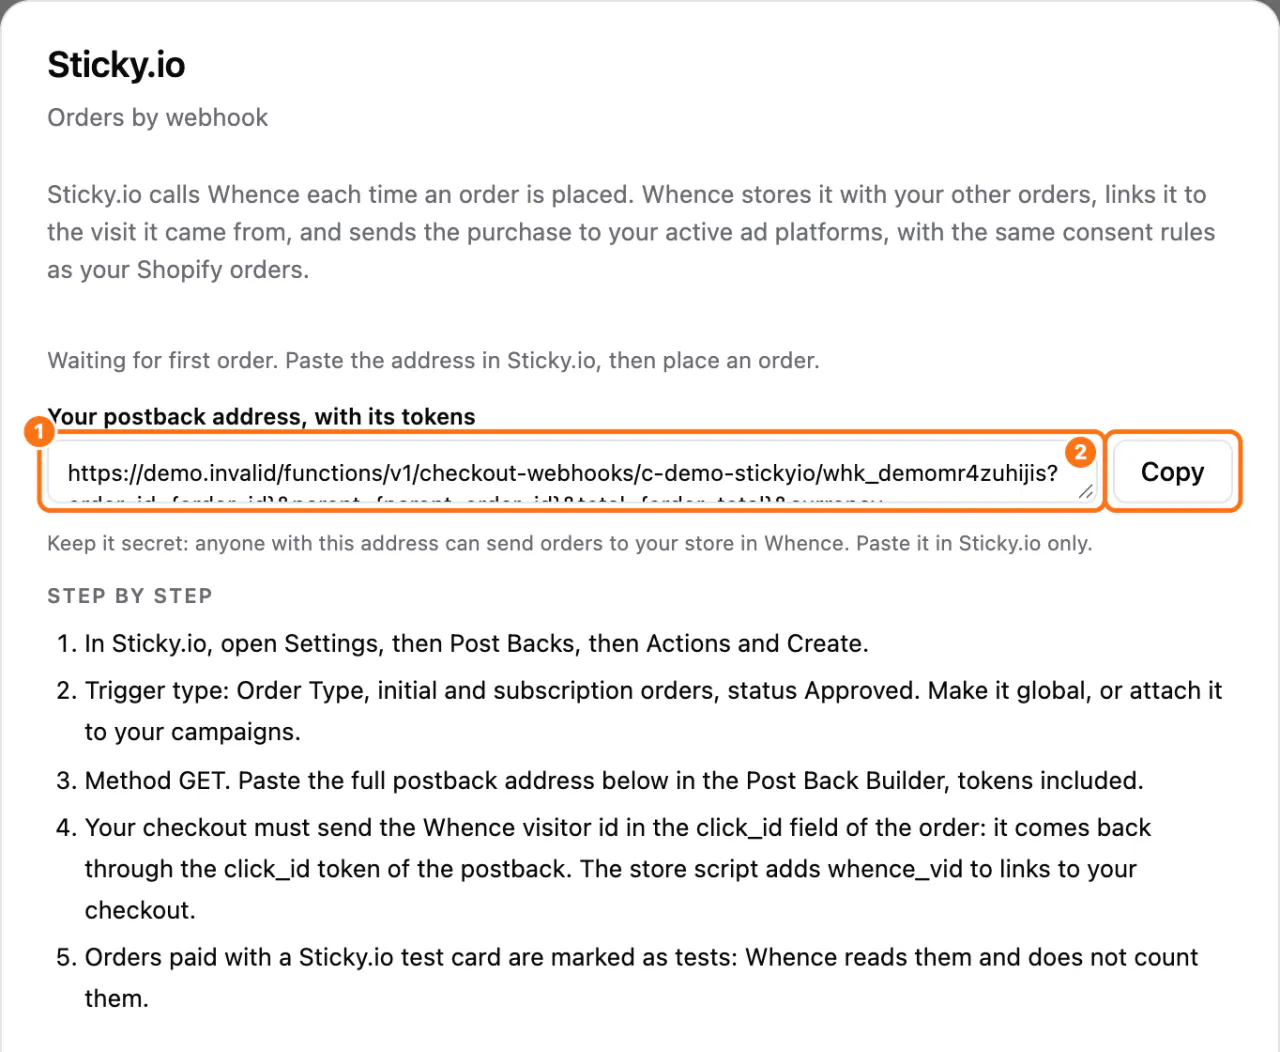Click step 3 about Method GET
1280x1052 pixels.
pyautogui.click(x=614, y=780)
